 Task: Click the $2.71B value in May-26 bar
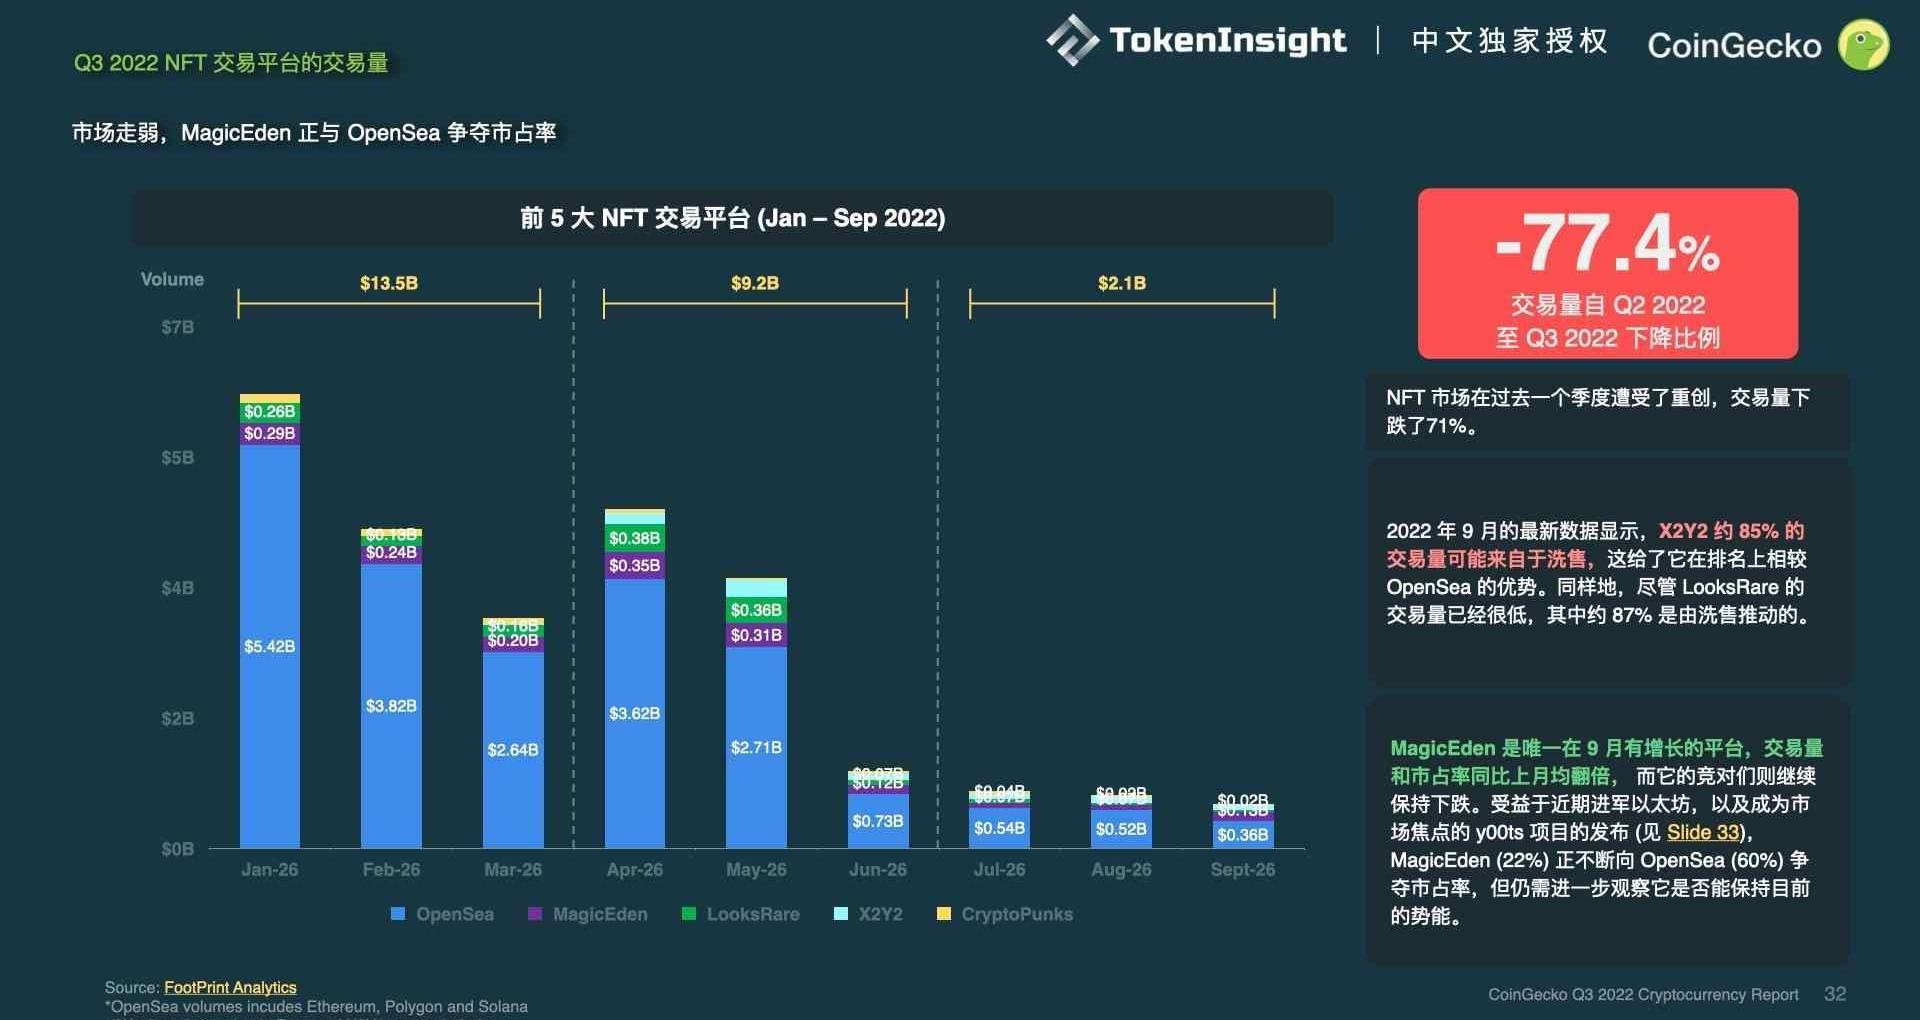(x=756, y=747)
